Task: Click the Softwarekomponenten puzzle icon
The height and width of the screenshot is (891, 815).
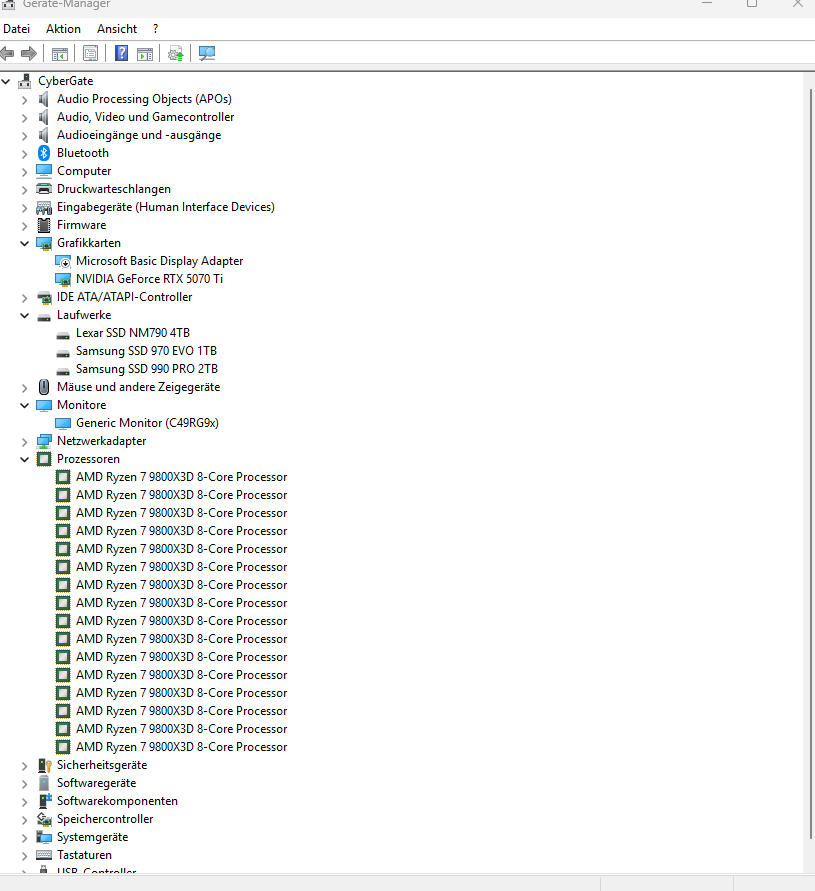Action: pyautogui.click(x=44, y=801)
